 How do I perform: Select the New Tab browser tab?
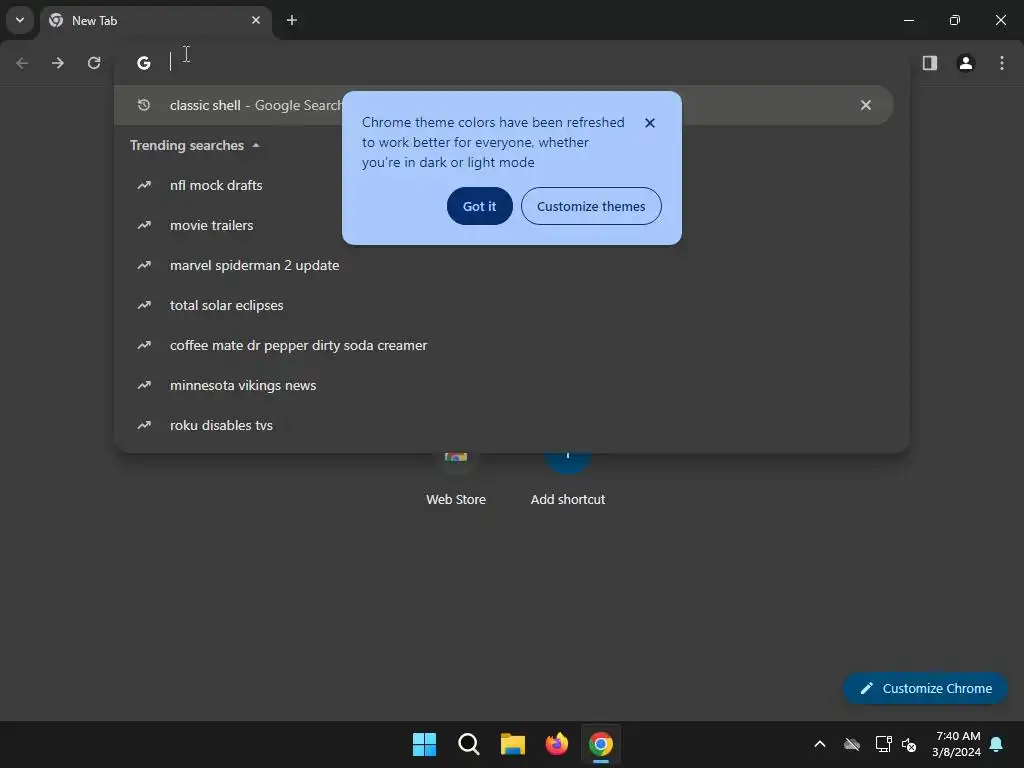tap(155, 21)
